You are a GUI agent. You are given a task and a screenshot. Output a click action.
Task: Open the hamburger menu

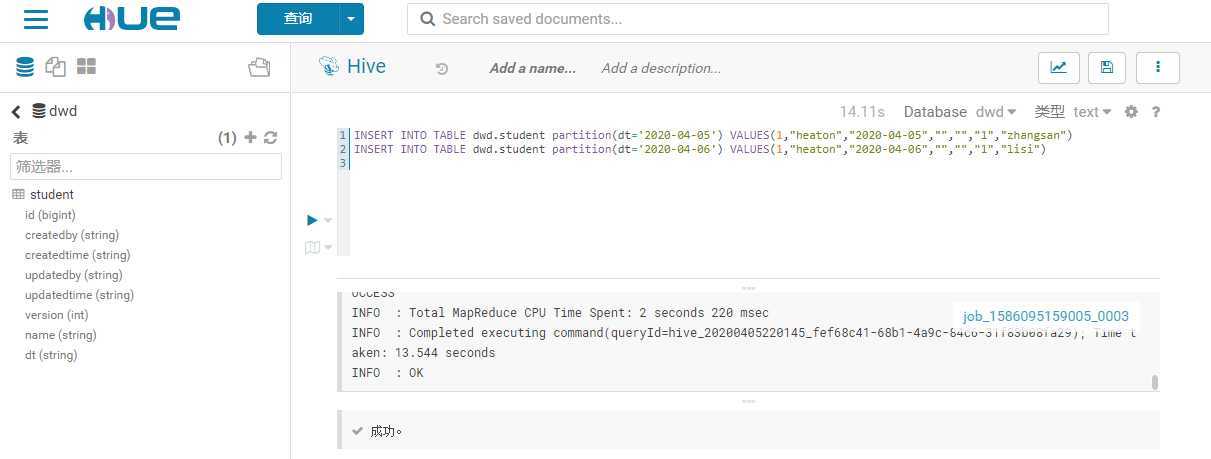36,19
